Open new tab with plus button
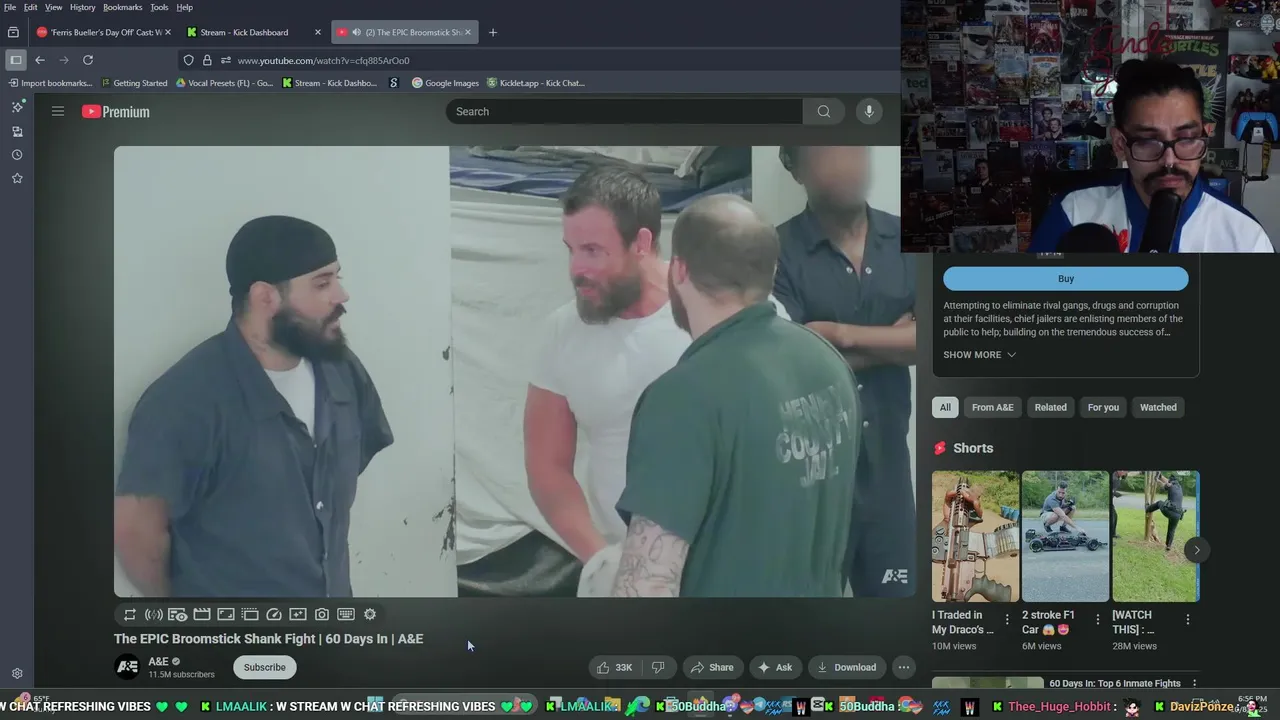1280x720 pixels. 492,32
